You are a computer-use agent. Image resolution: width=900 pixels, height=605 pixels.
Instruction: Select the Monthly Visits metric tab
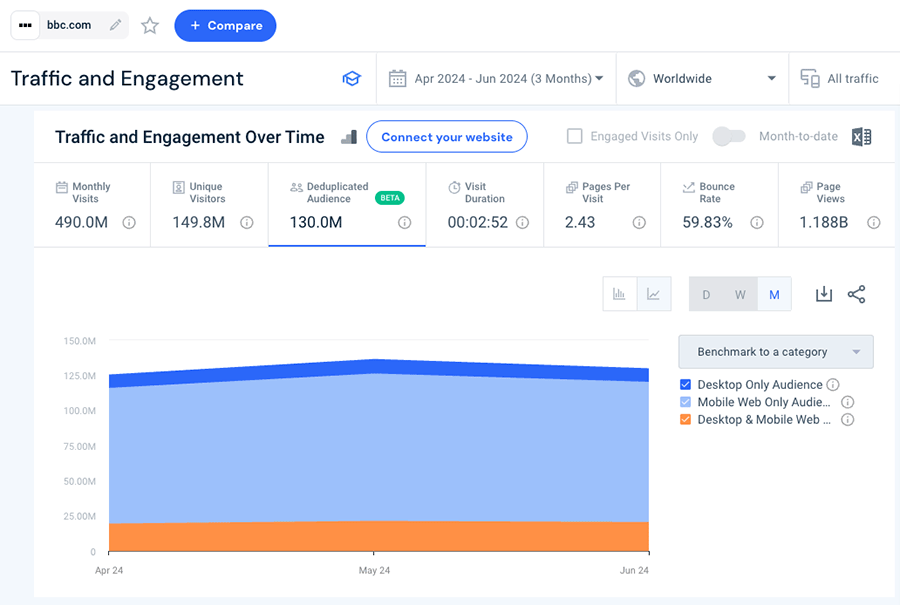pos(92,205)
